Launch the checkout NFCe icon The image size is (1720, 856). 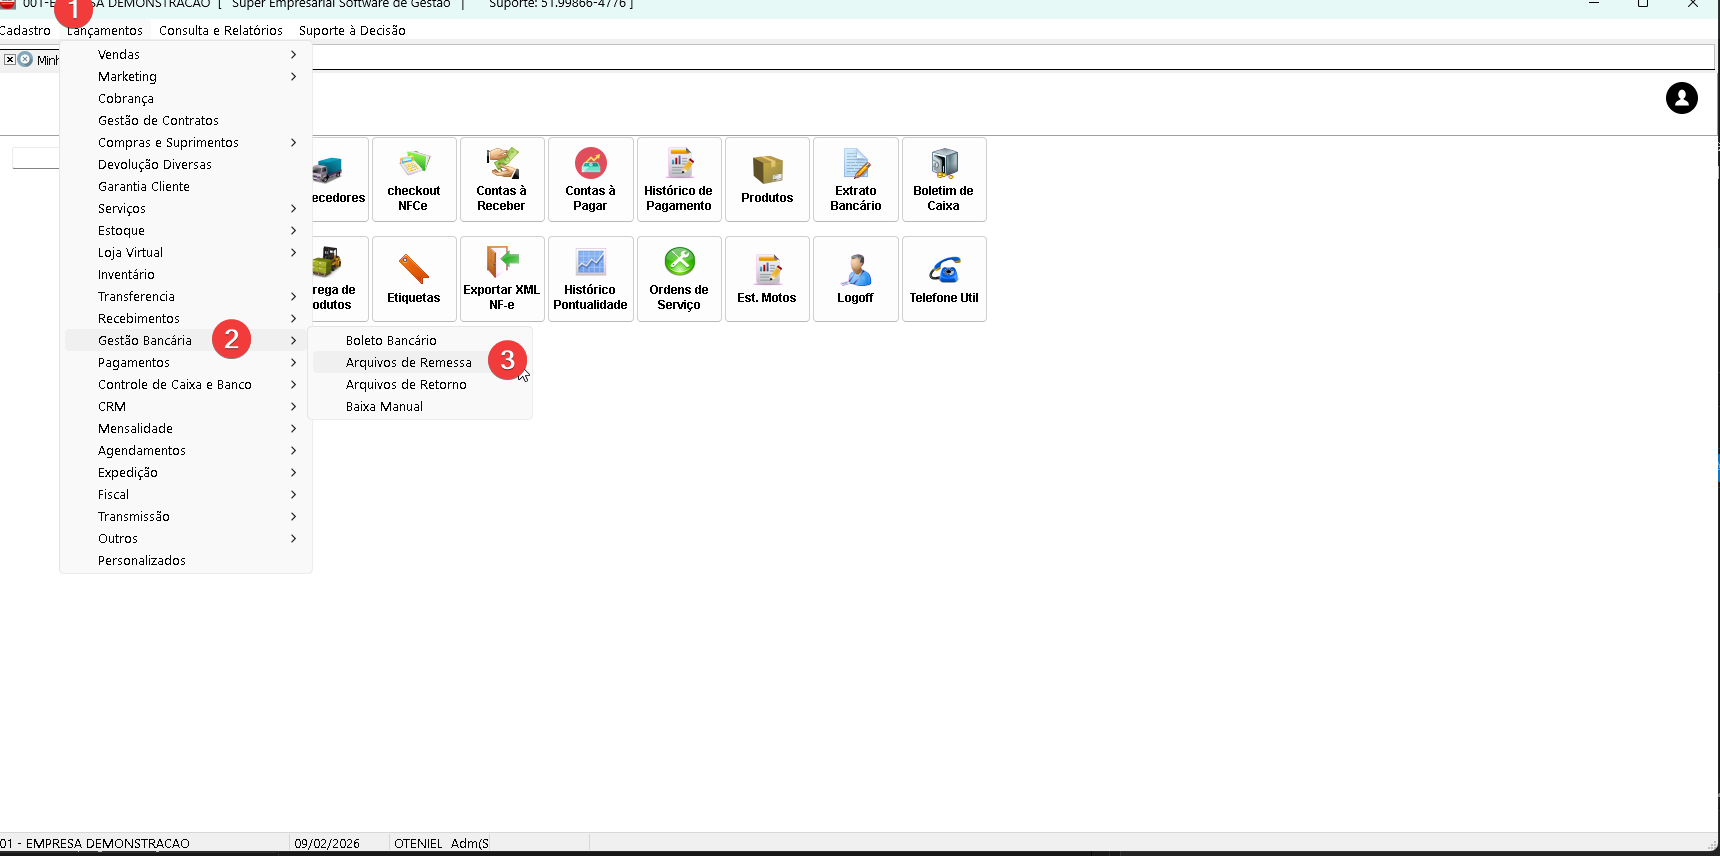[x=414, y=179]
